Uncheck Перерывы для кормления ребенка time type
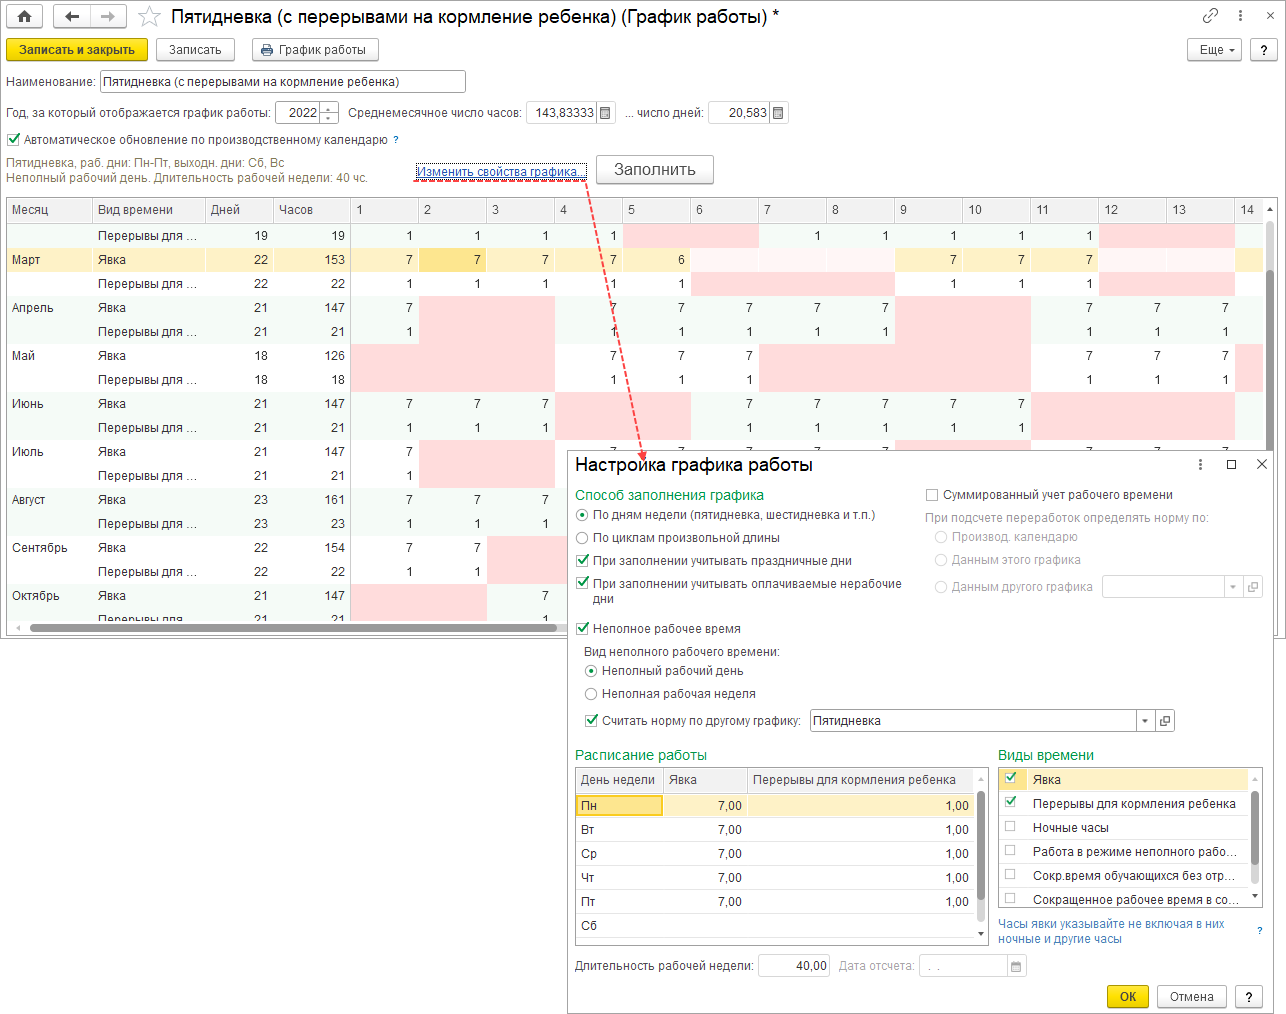Image resolution: width=1286 pixels, height=1014 pixels. [1010, 802]
